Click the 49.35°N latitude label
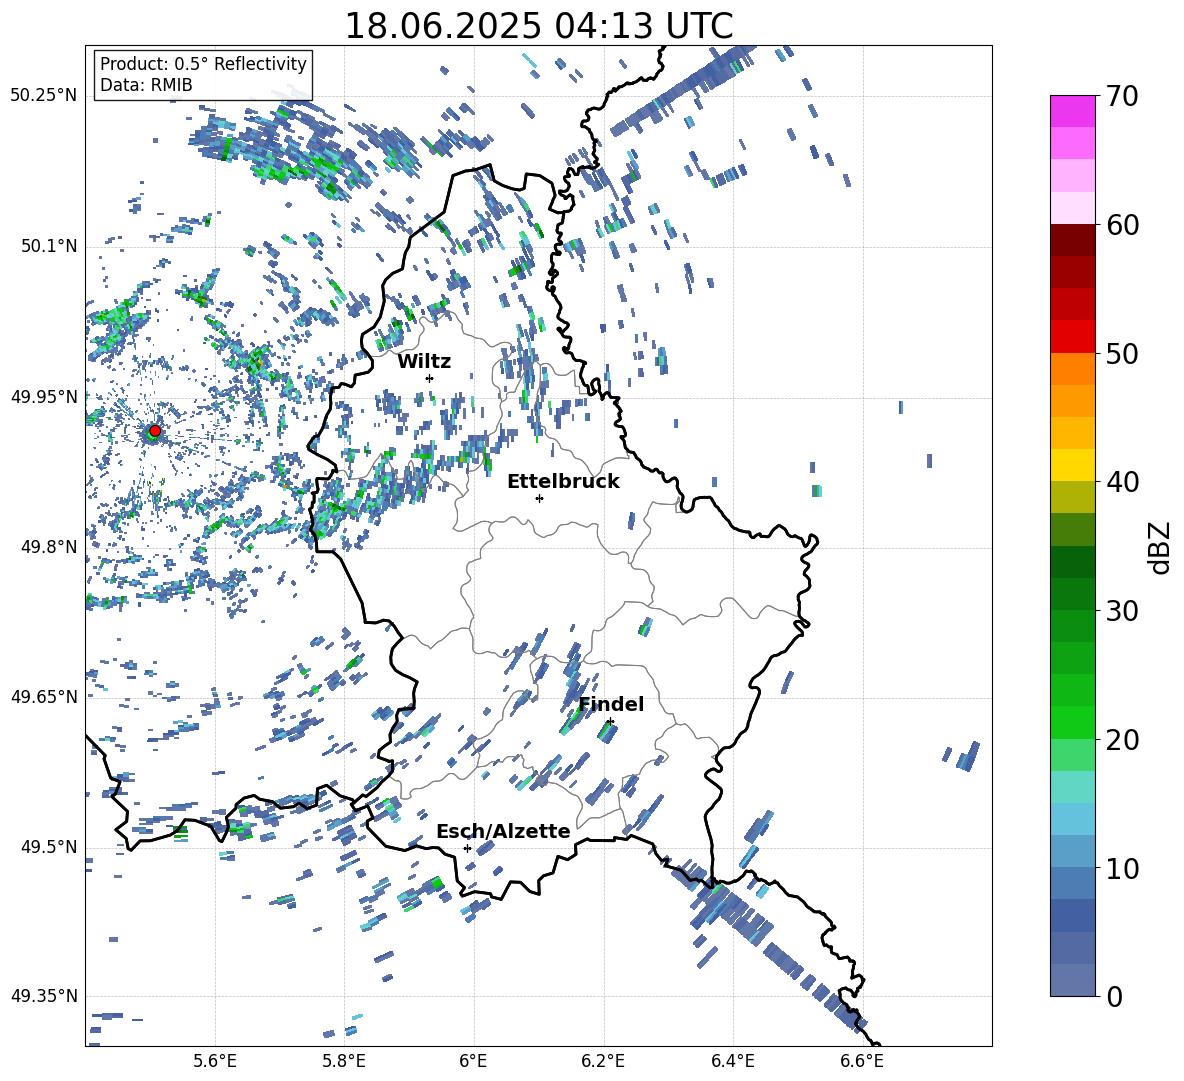This screenshot has height=1081, width=1184. (44, 996)
